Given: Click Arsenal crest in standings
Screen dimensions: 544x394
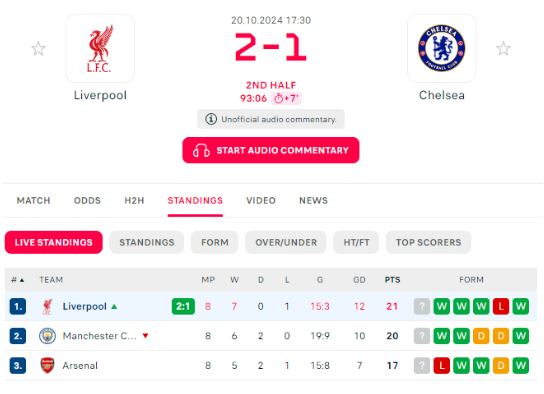Looking at the screenshot, I should (47, 366).
